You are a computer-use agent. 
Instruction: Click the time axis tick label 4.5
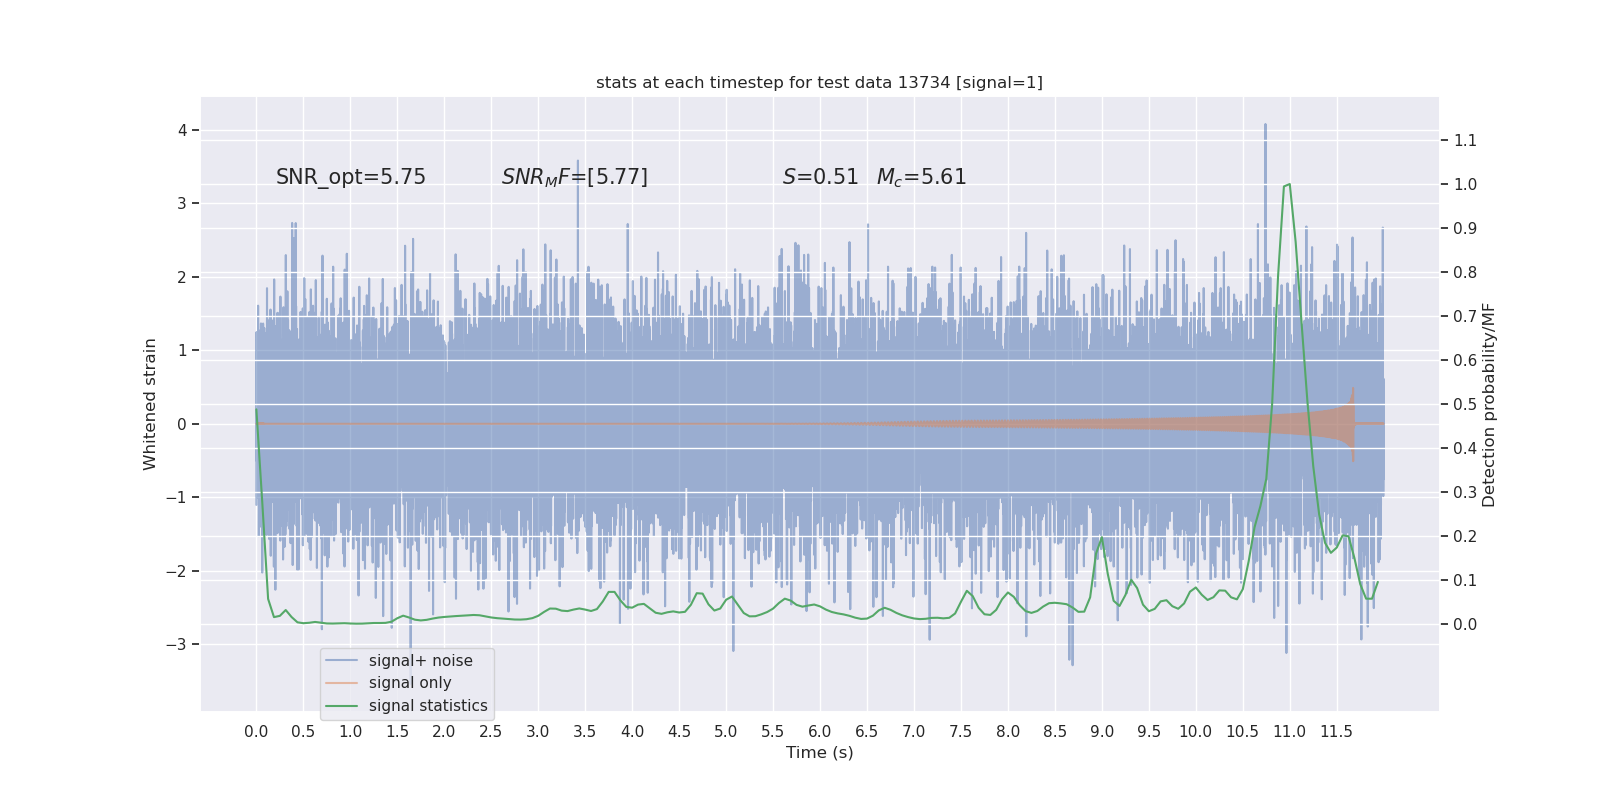click(679, 732)
